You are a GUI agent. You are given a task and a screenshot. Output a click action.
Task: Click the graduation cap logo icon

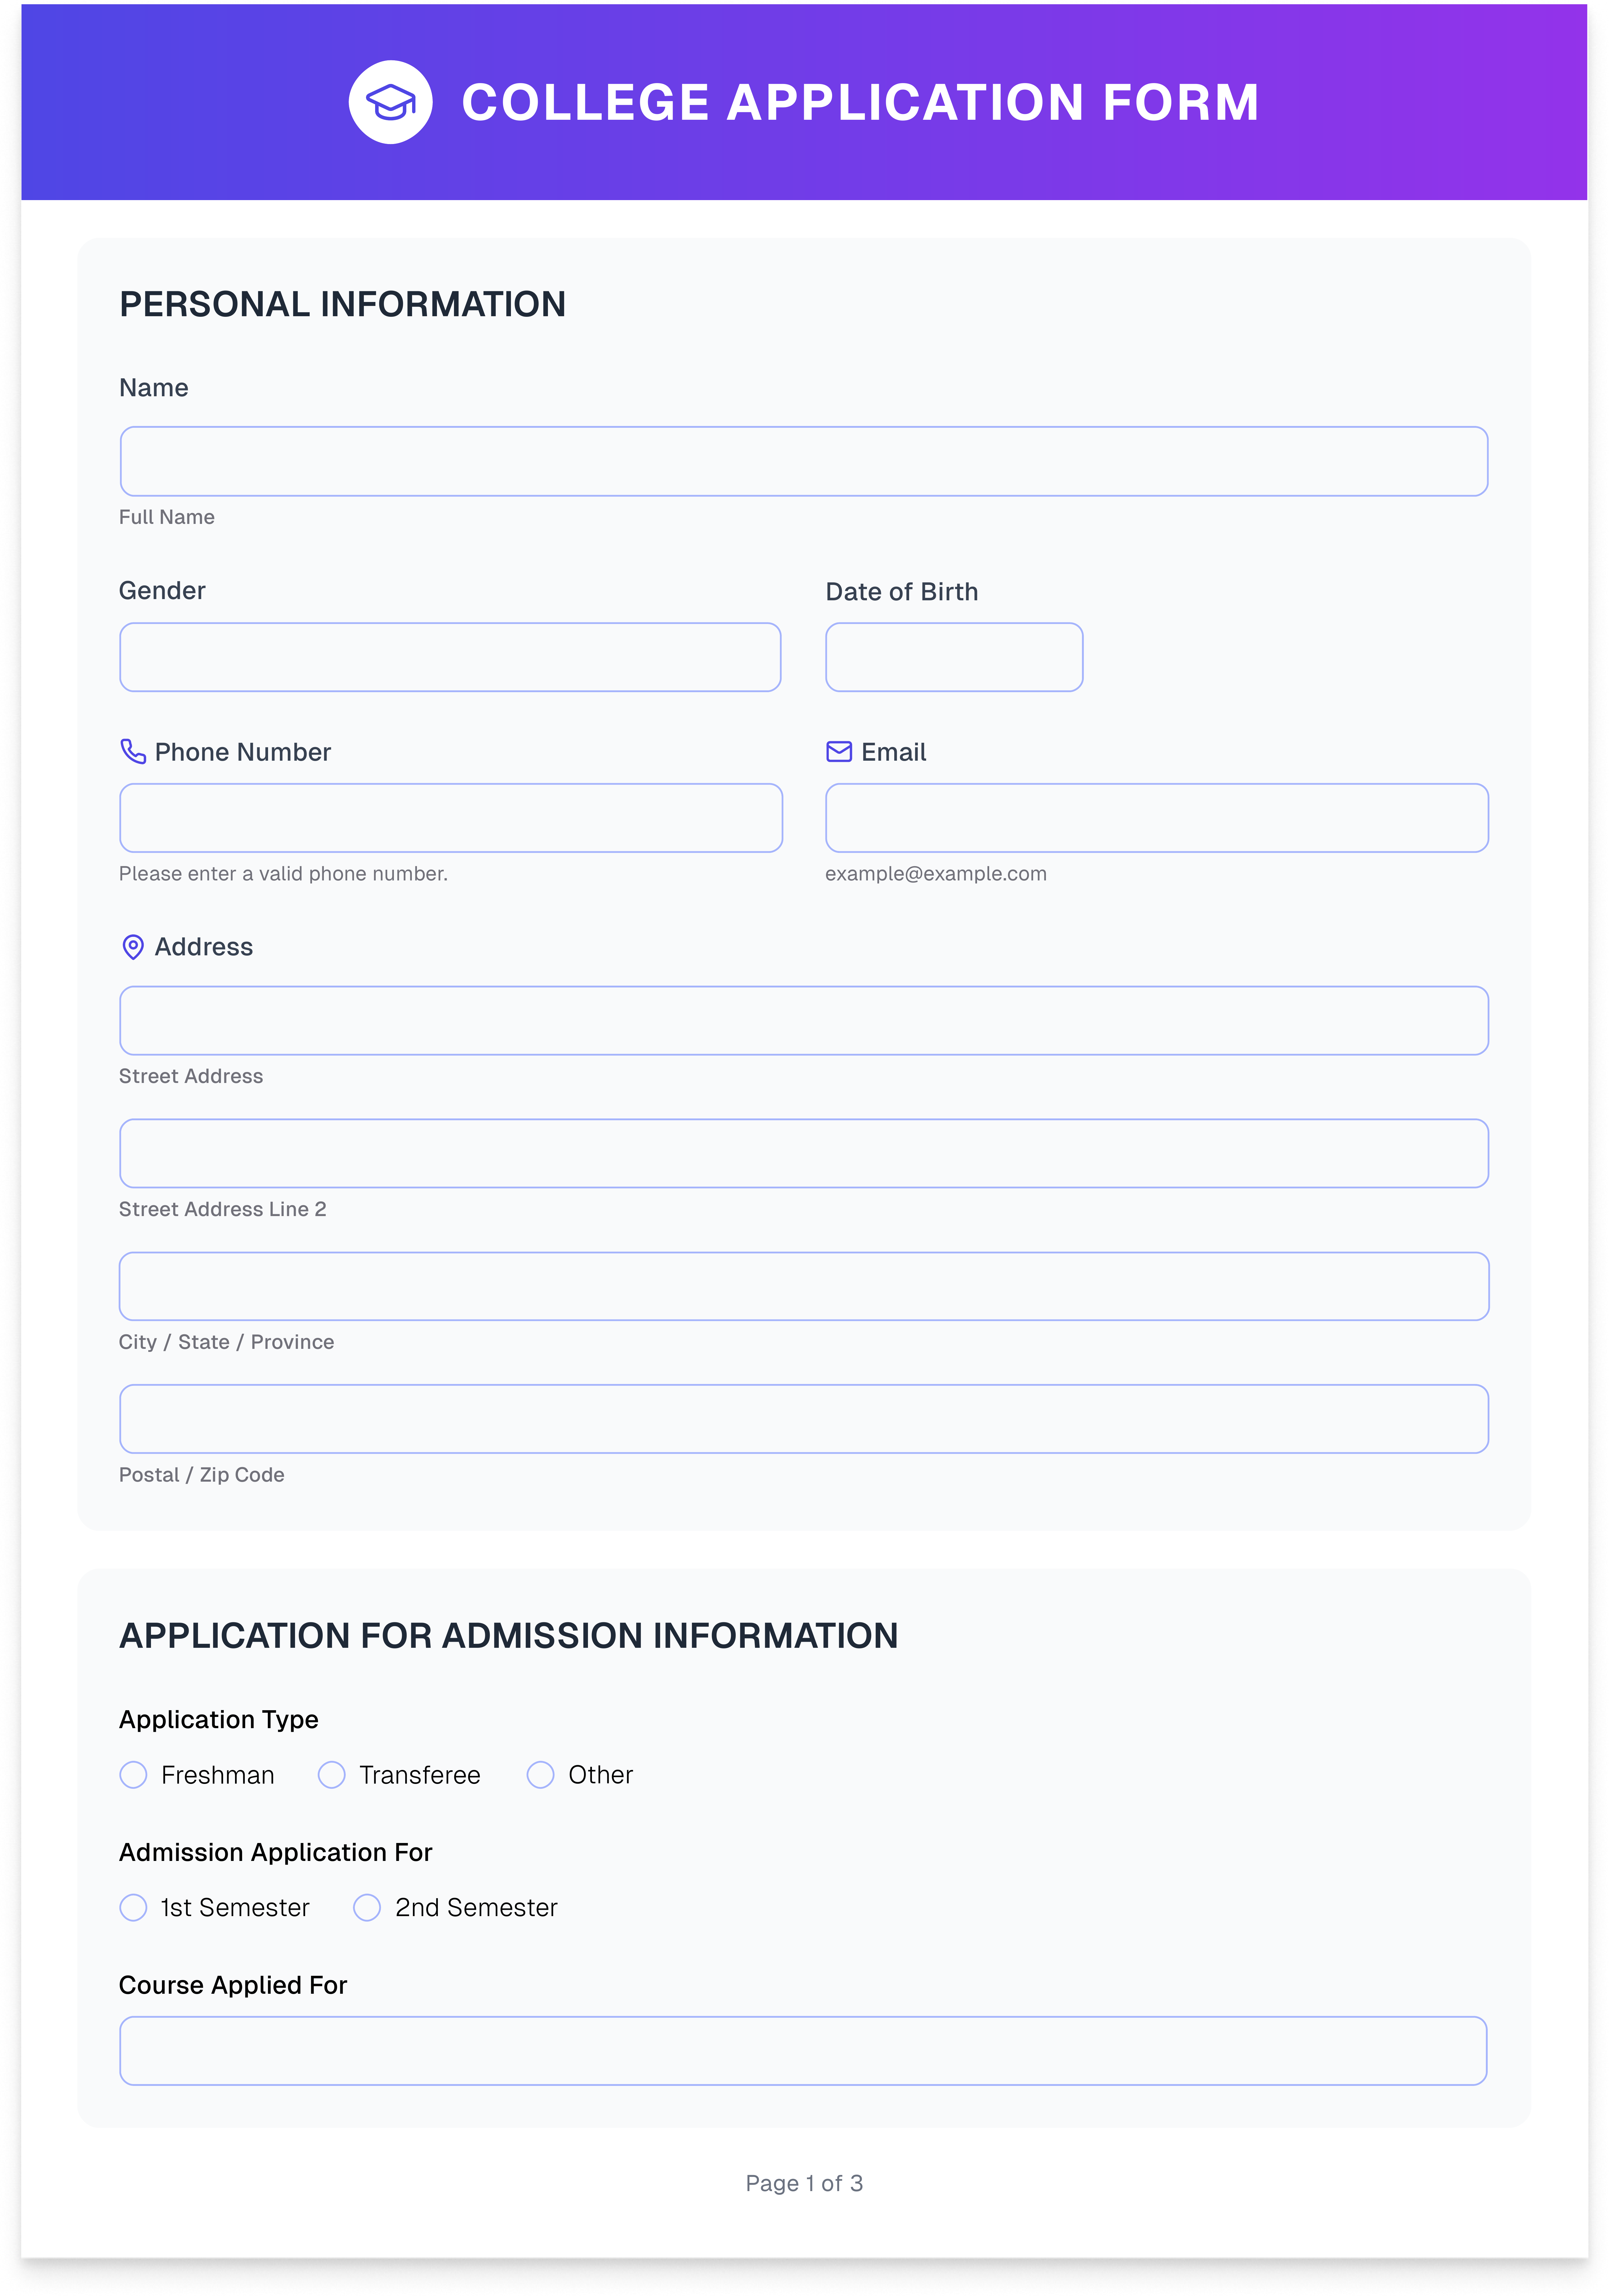(x=390, y=102)
